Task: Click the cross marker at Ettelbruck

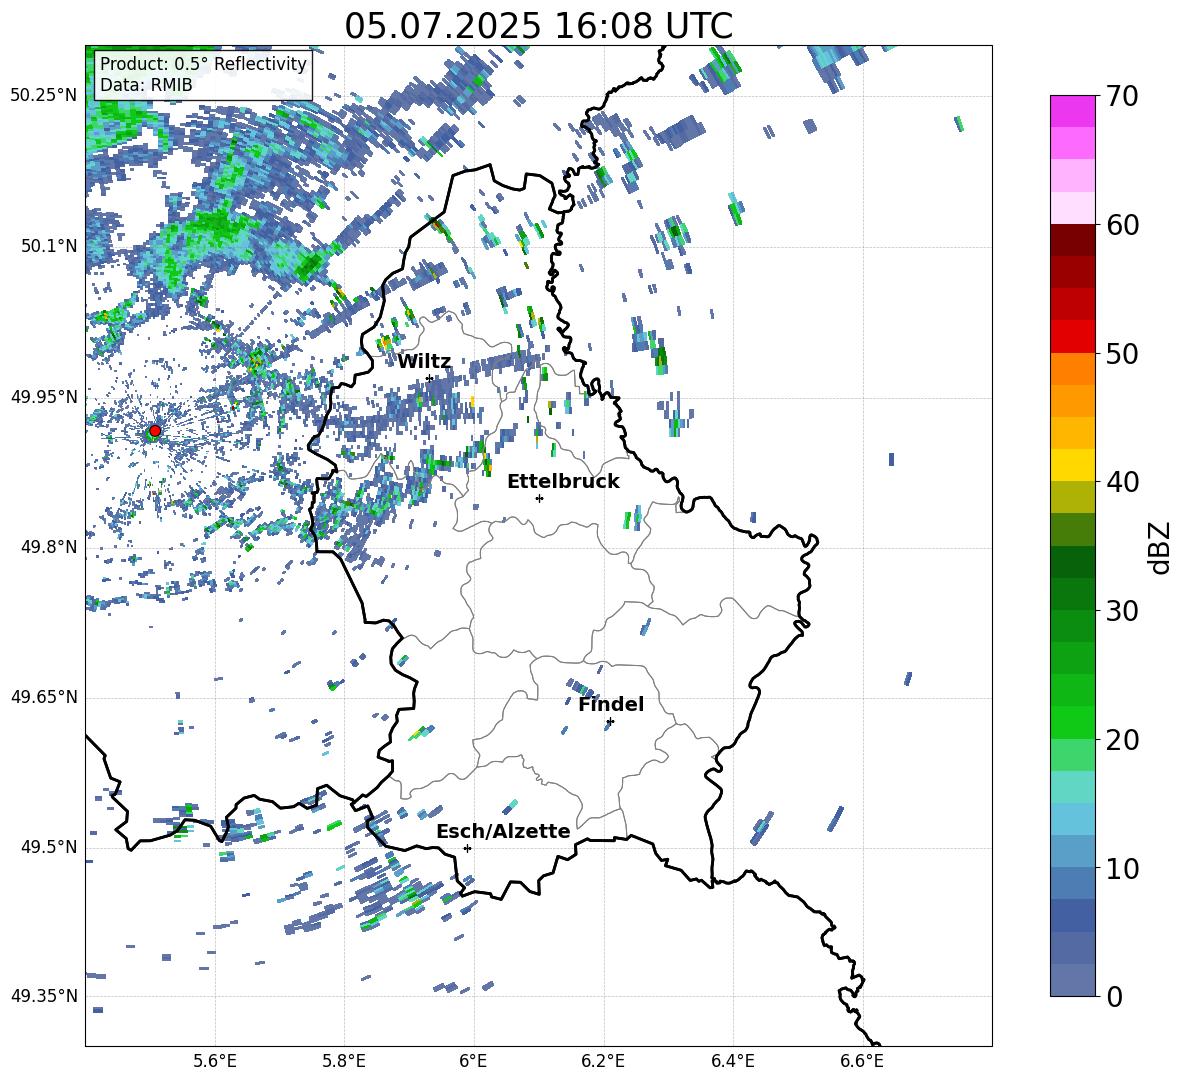Action: point(539,498)
